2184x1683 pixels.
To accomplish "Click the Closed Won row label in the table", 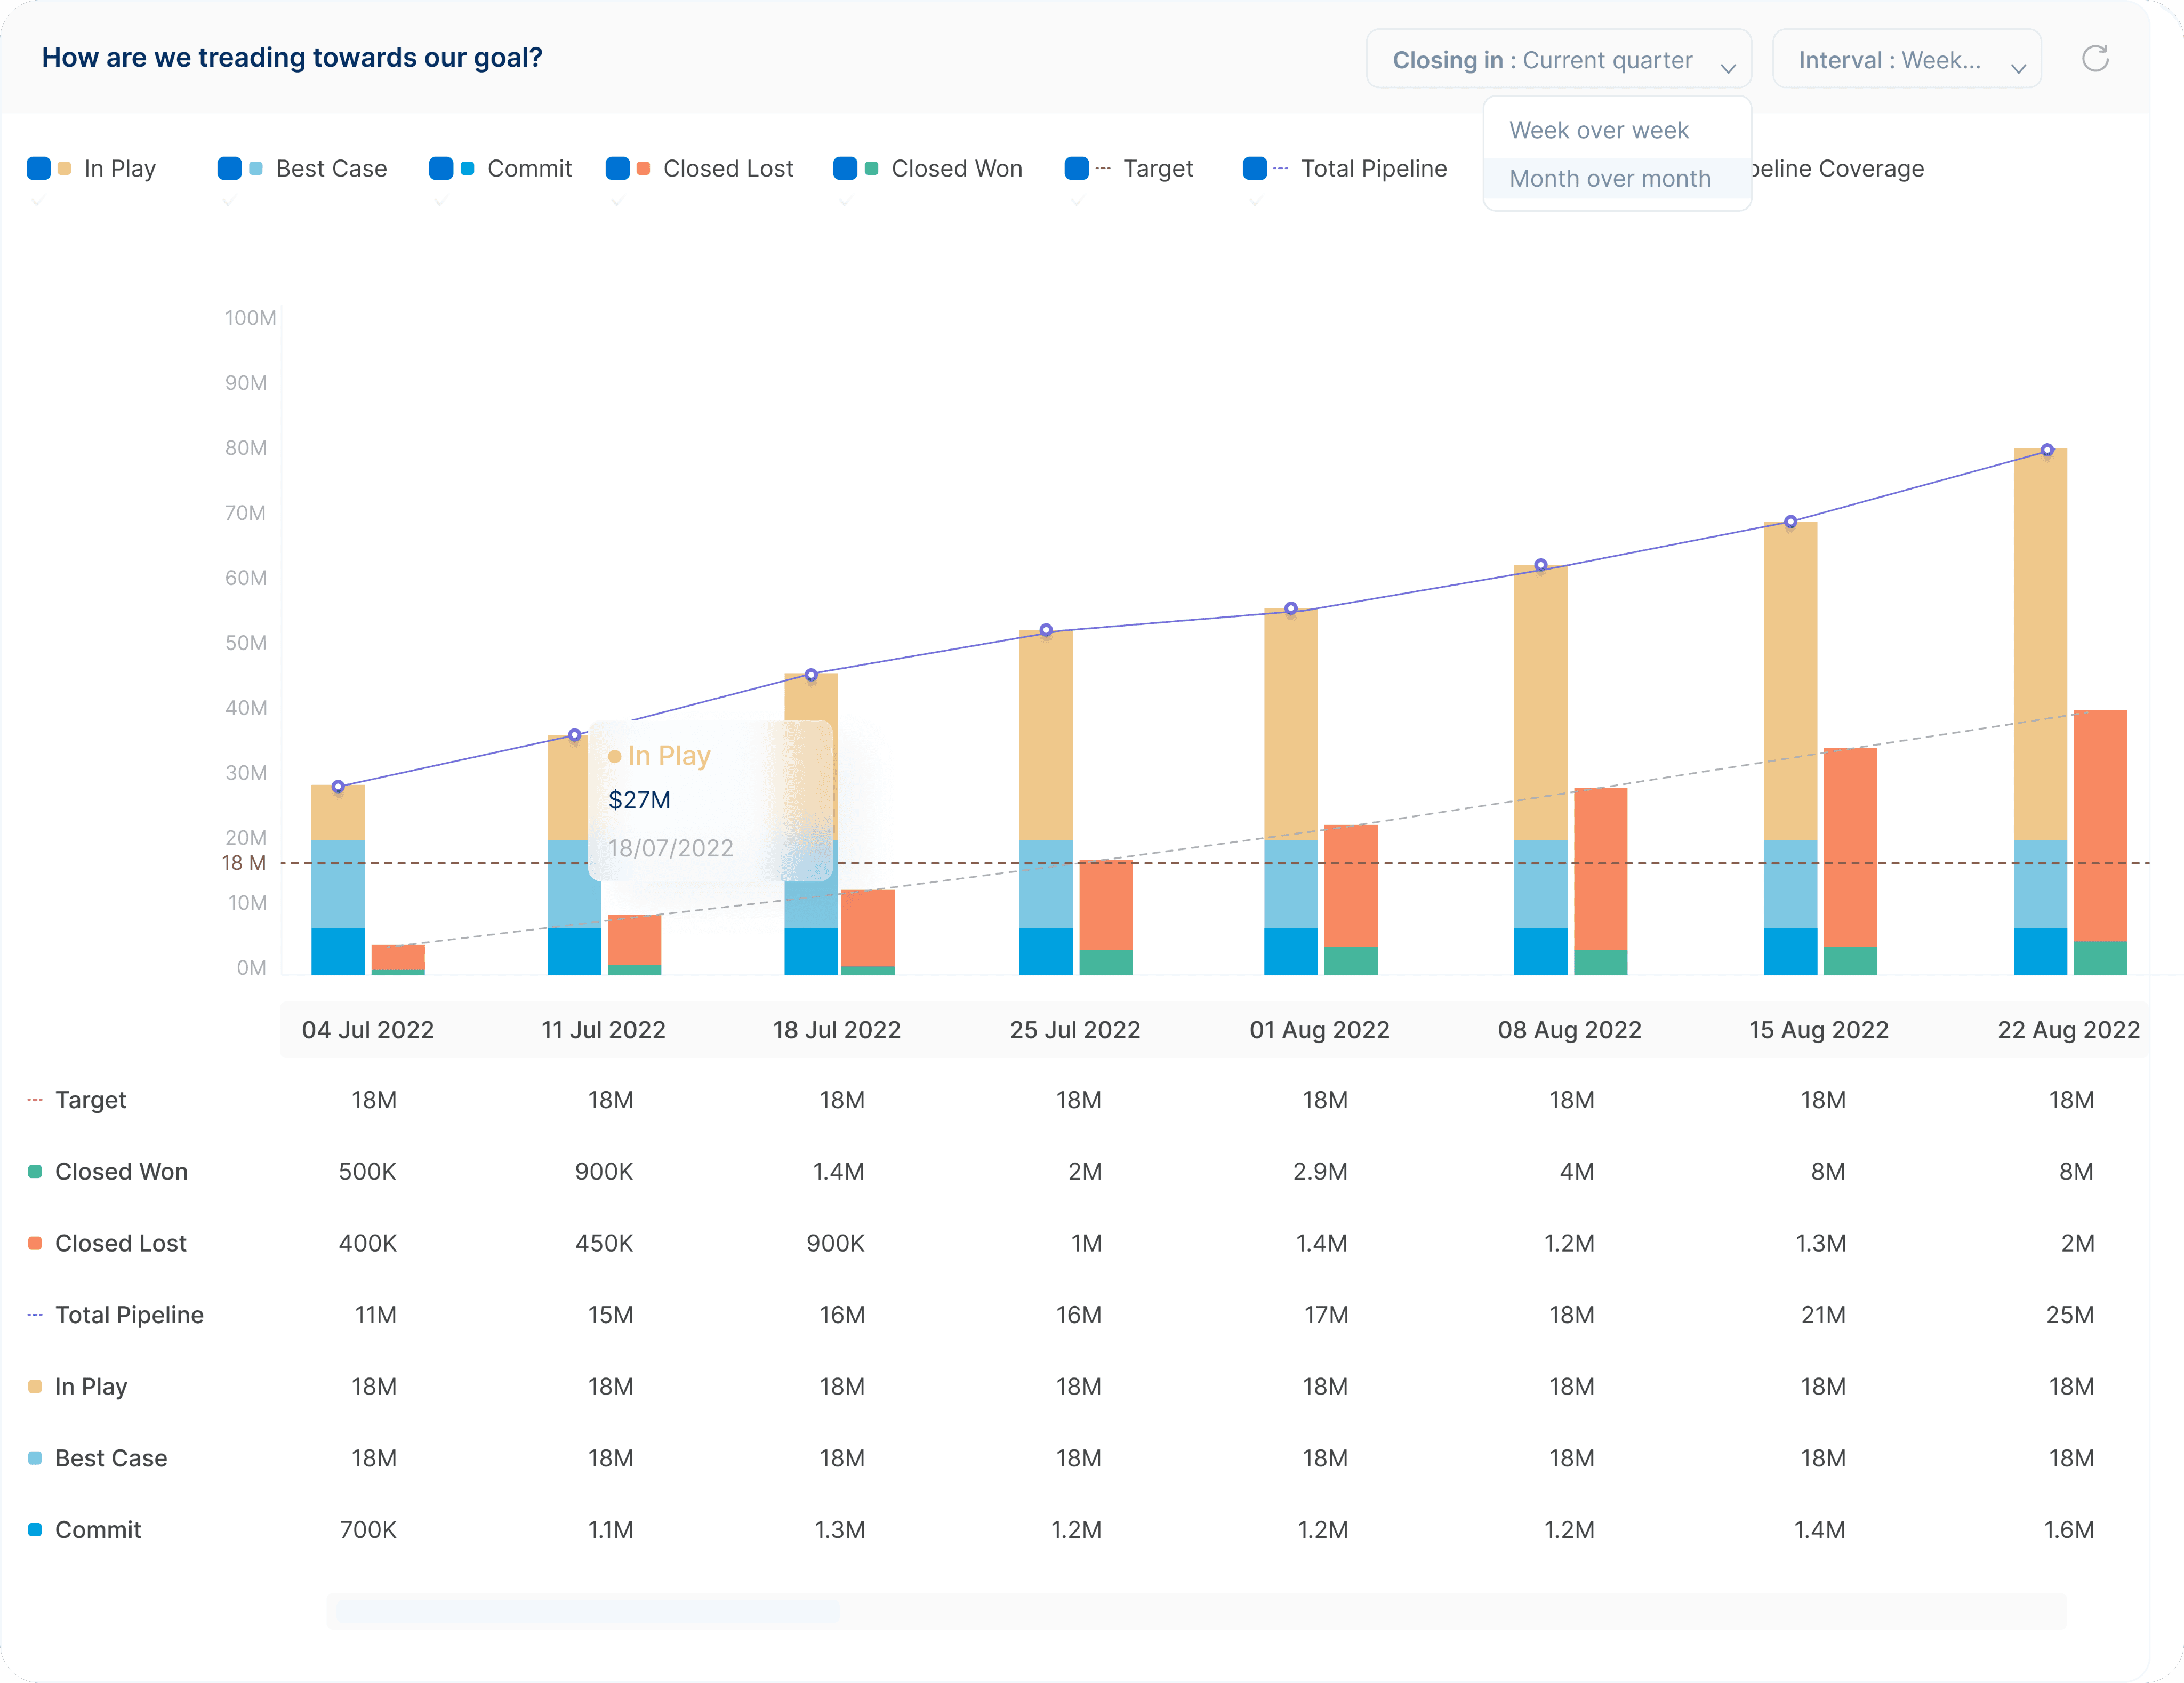I will tap(121, 1171).
